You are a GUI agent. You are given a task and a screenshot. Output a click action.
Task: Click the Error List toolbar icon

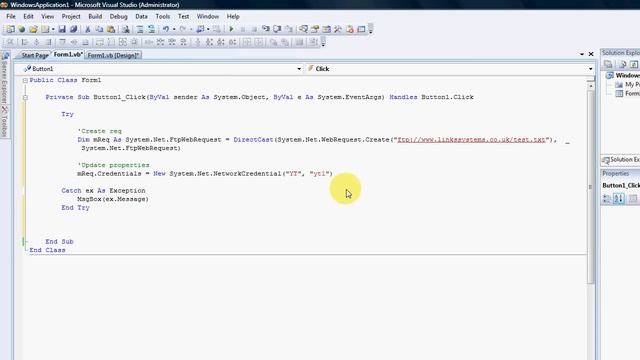coord(350,29)
